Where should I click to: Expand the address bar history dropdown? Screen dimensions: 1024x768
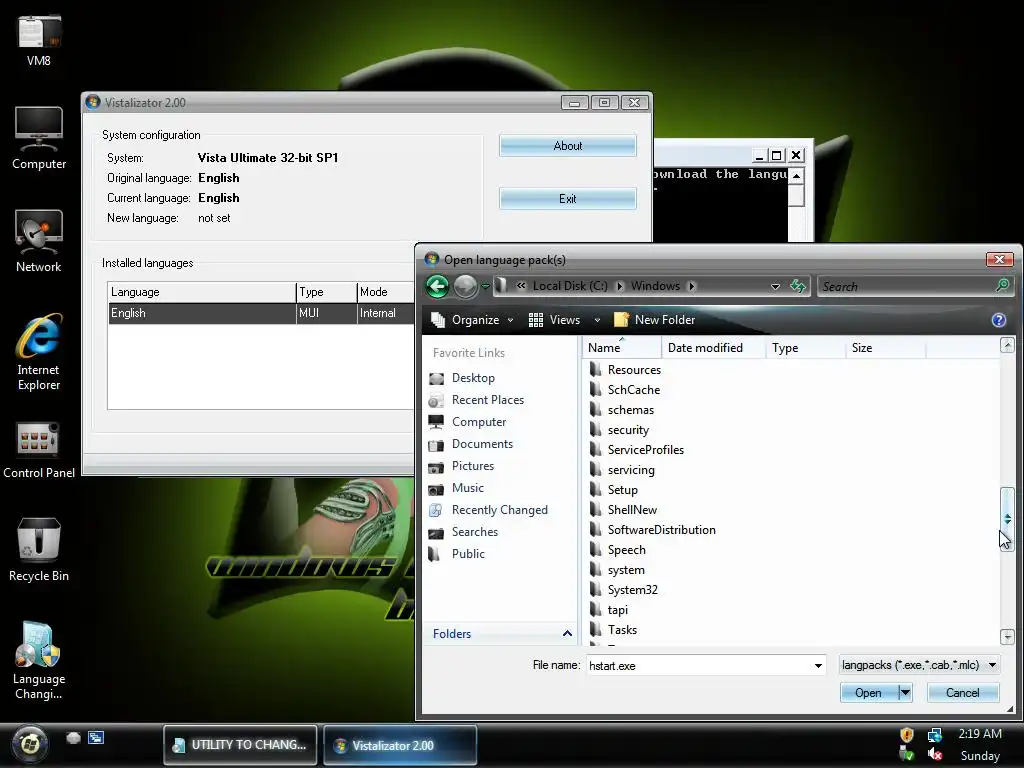tap(775, 286)
